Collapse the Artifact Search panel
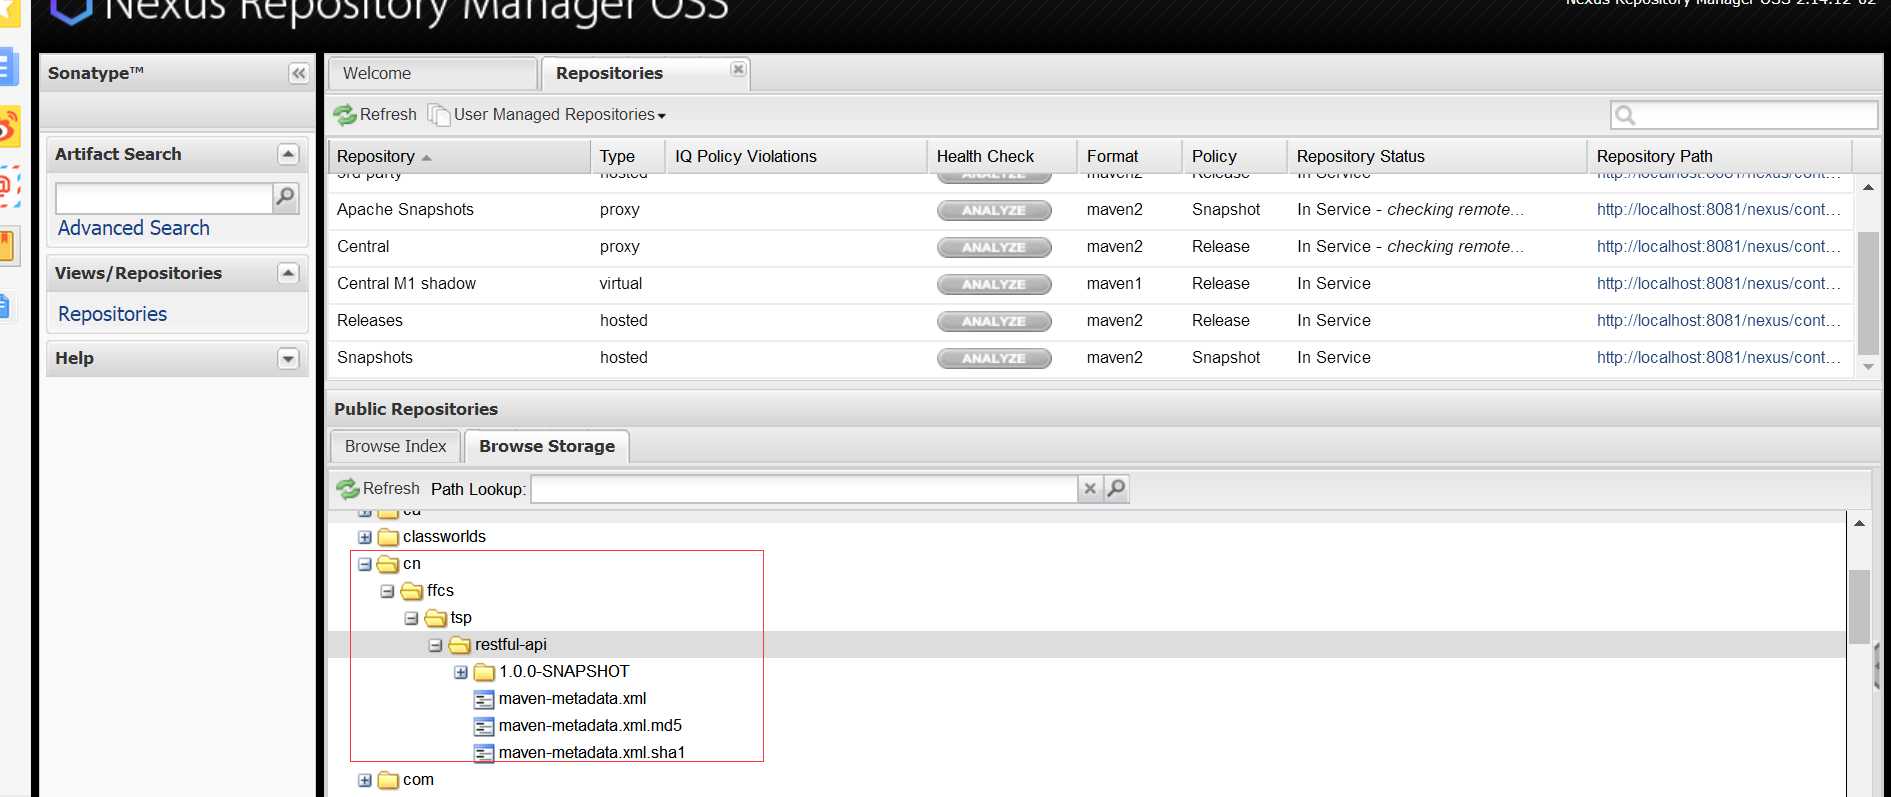Screen dimensions: 1891x797 pos(288,154)
